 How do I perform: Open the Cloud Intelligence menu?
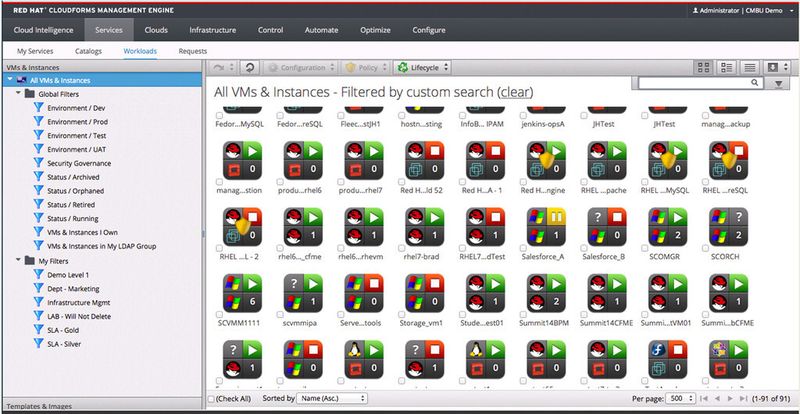point(43,30)
